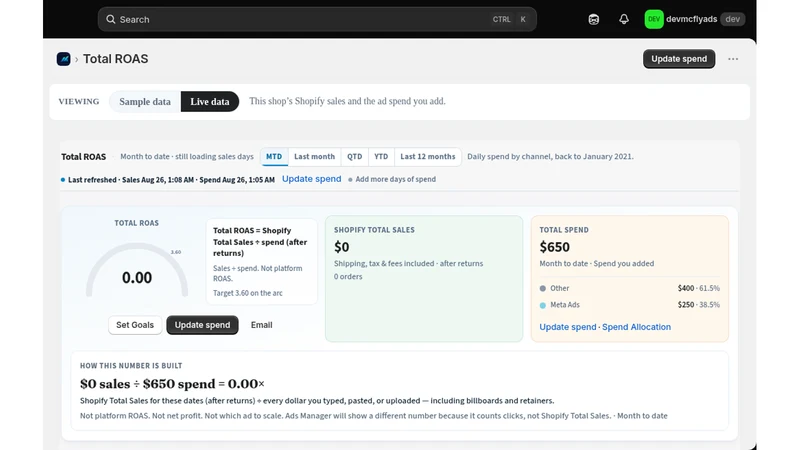Click the SHOPIFY TOTAL SALES heading

tap(374, 230)
